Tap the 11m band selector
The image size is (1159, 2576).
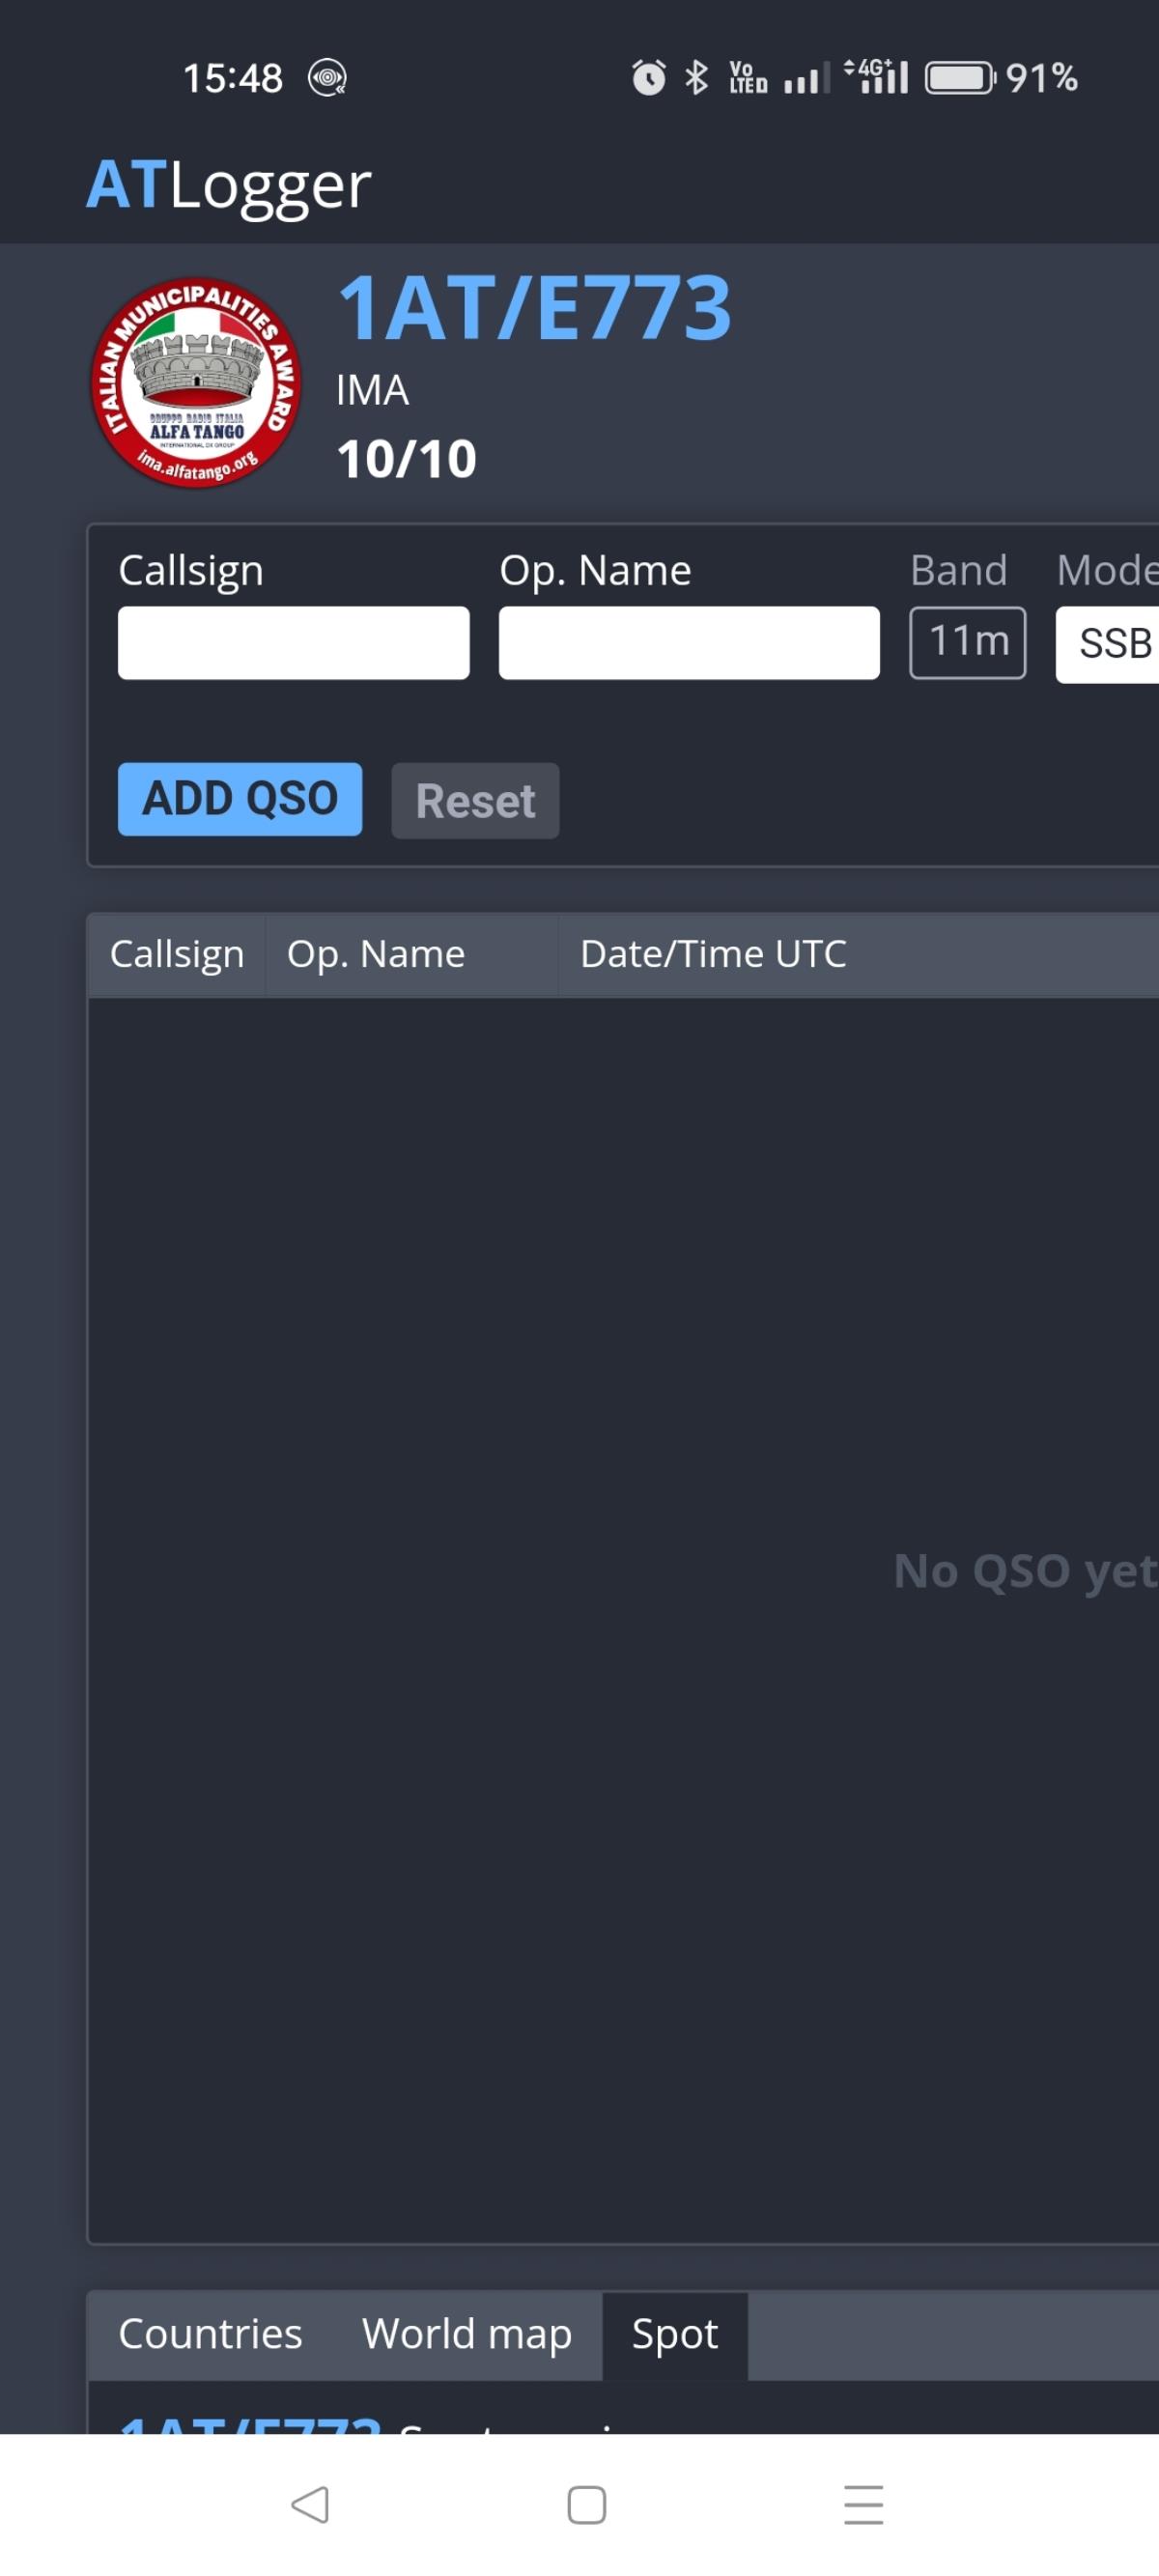967,642
